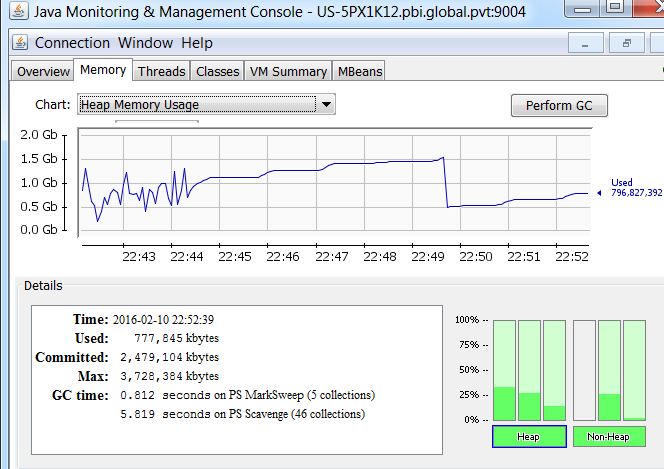Select the first heap memory pool bar

point(505,370)
